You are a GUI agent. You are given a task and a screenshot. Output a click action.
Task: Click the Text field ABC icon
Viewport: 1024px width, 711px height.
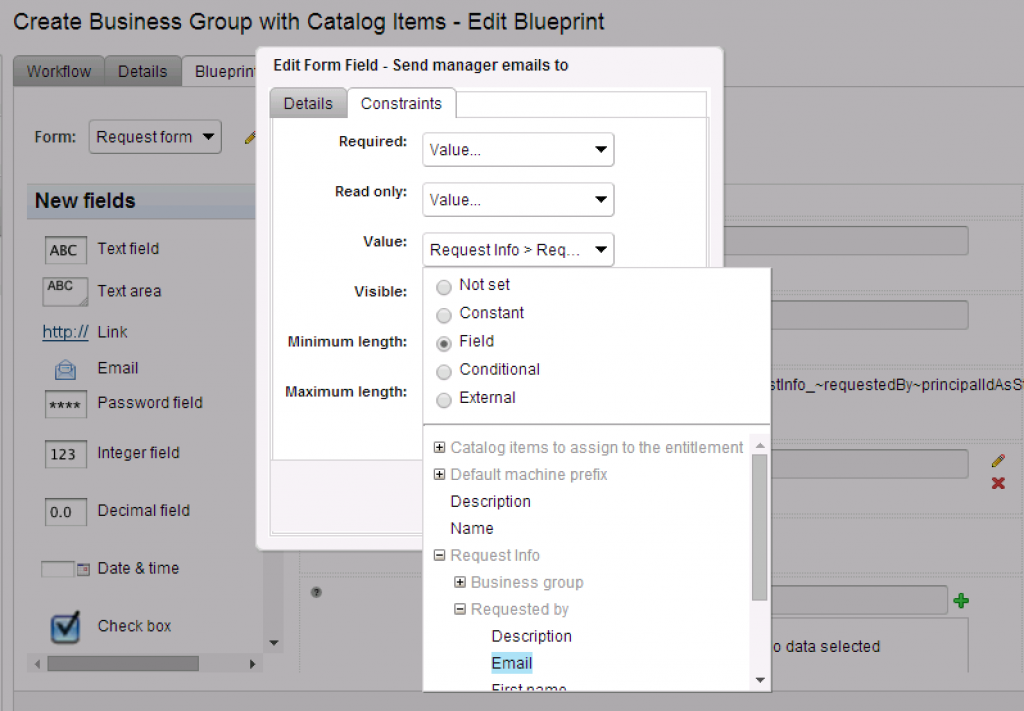tap(63, 250)
